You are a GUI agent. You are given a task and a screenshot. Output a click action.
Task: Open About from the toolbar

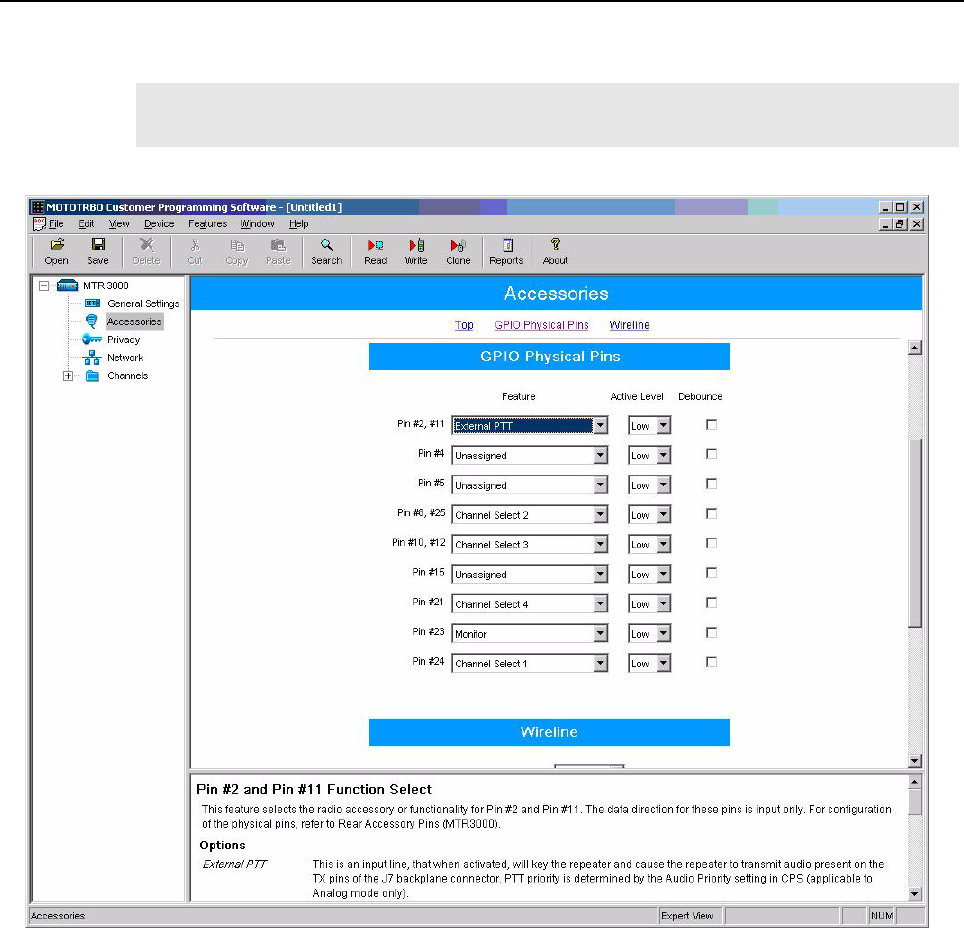pyautogui.click(x=555, y=252)
